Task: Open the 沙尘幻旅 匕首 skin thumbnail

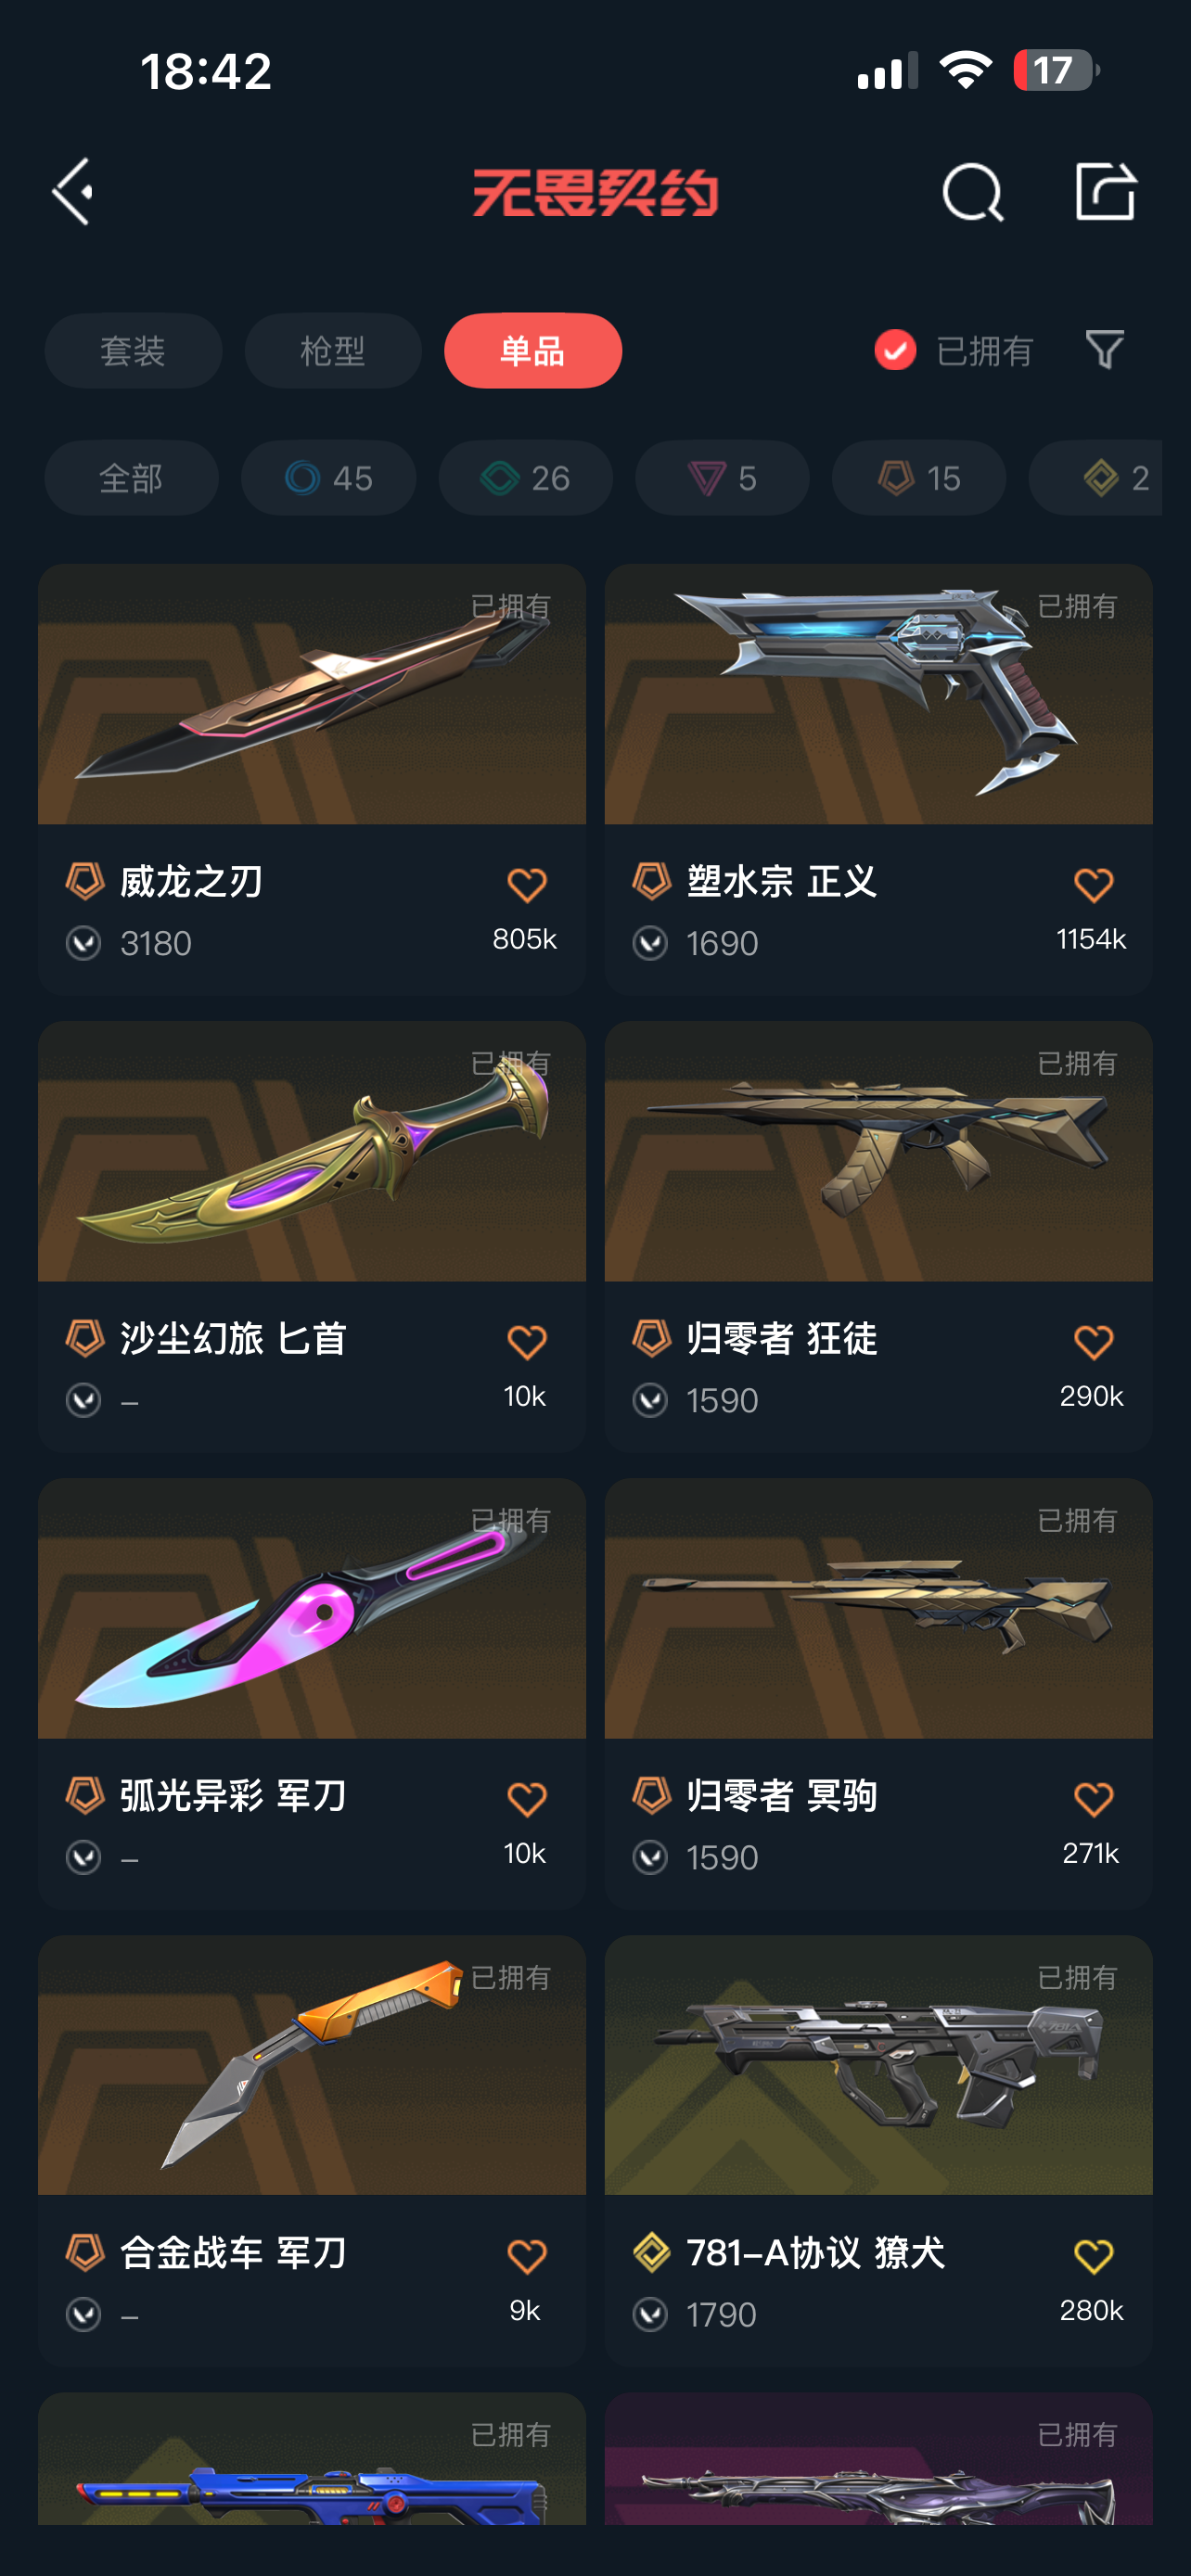Action: (312, 1151)
